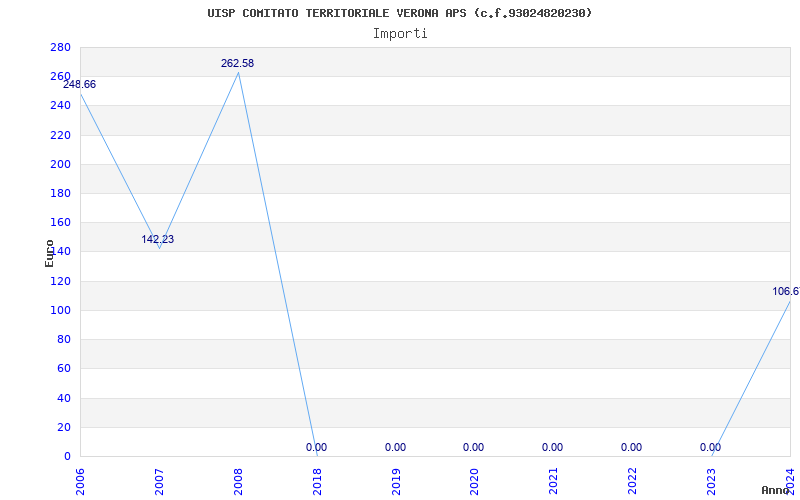This screenshot has width=800, height=500.
Task: Click the 2008 peak point on the line
Action: click(x=238, y=72)
